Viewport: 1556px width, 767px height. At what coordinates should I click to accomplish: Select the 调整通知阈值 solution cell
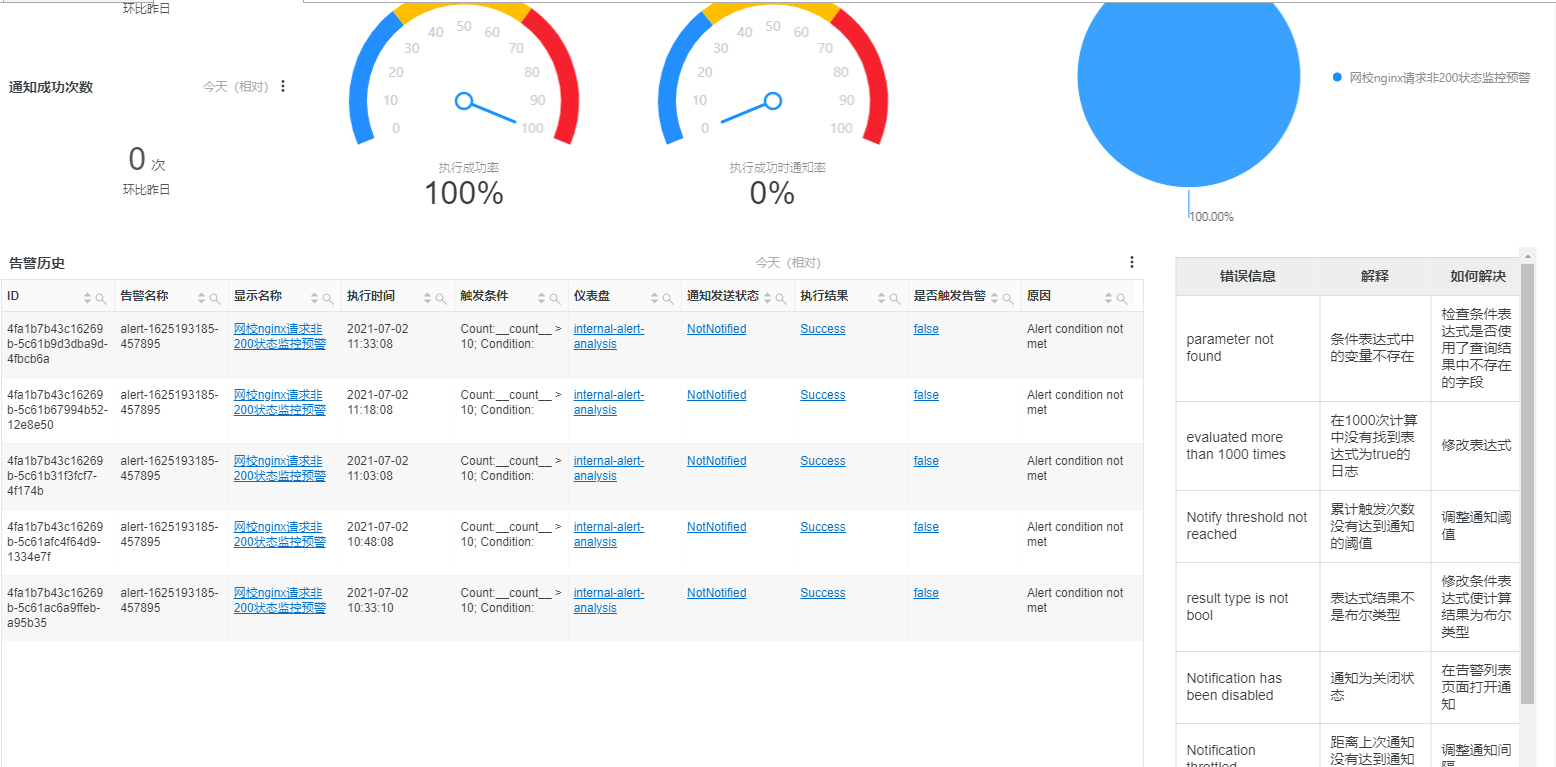[x=1476, y=526]
